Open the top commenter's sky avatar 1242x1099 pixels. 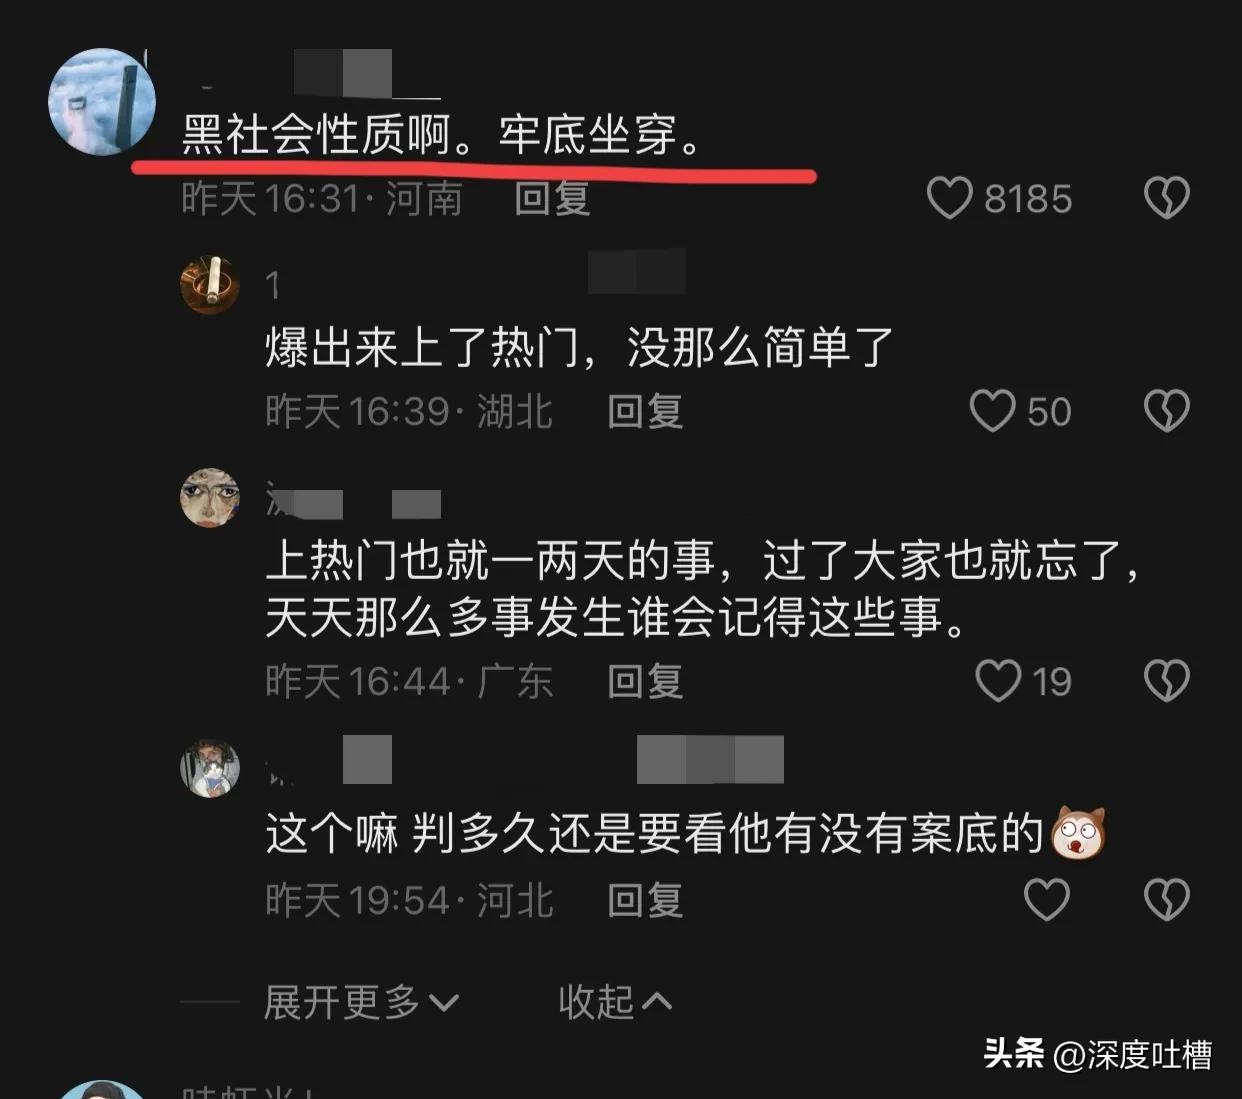pyautogui.click(x=102, y=101)
